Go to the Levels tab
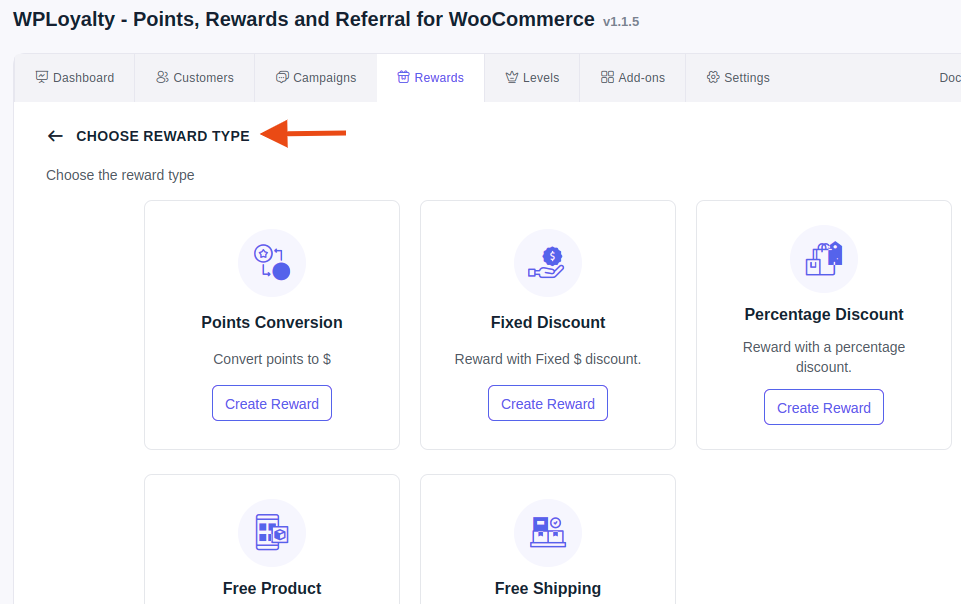Viewport: 961px width, 604px height. [532, 78]
